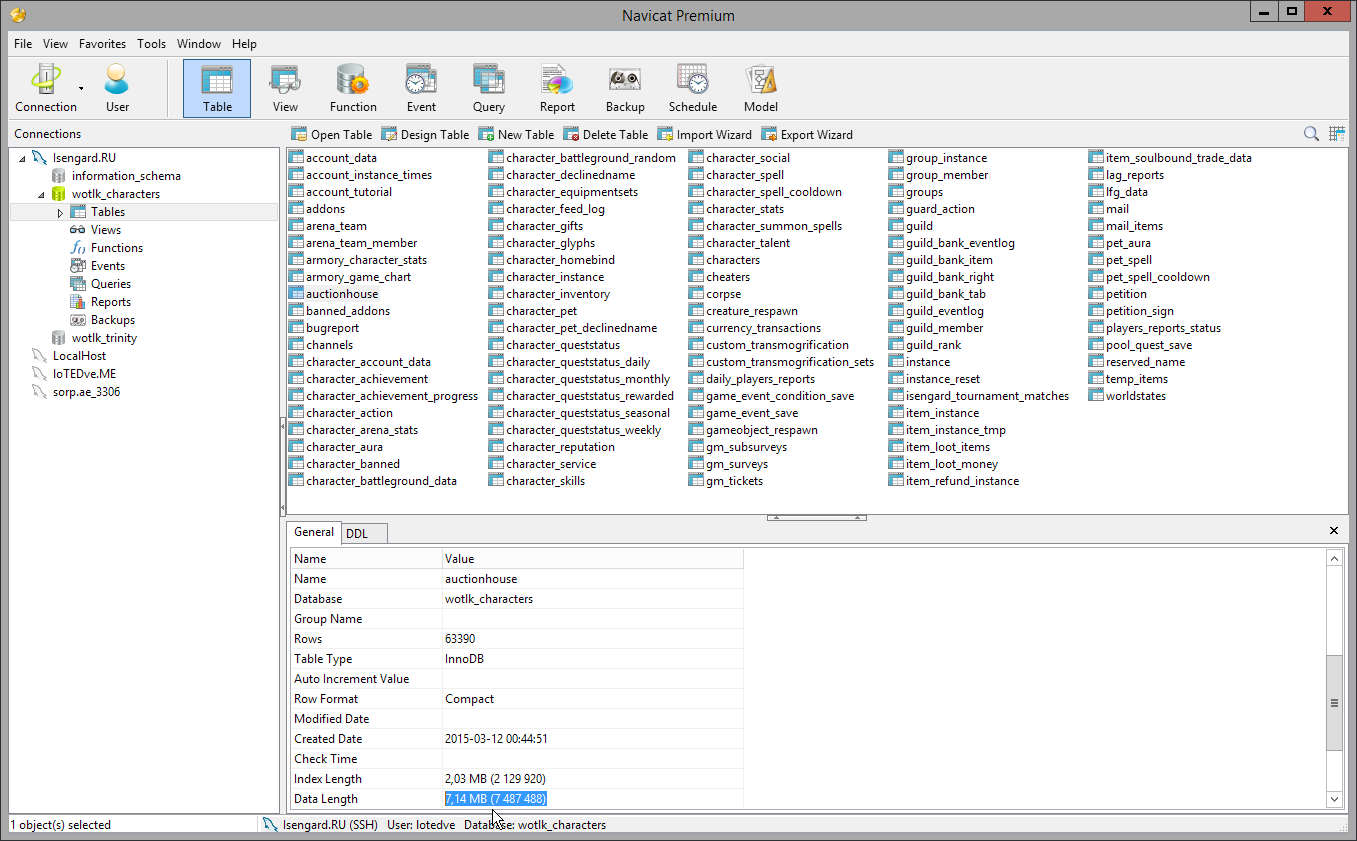Launch the Export Wizard
The width and height of the screenshot is (1357, 841).
[x=807, y=134]
